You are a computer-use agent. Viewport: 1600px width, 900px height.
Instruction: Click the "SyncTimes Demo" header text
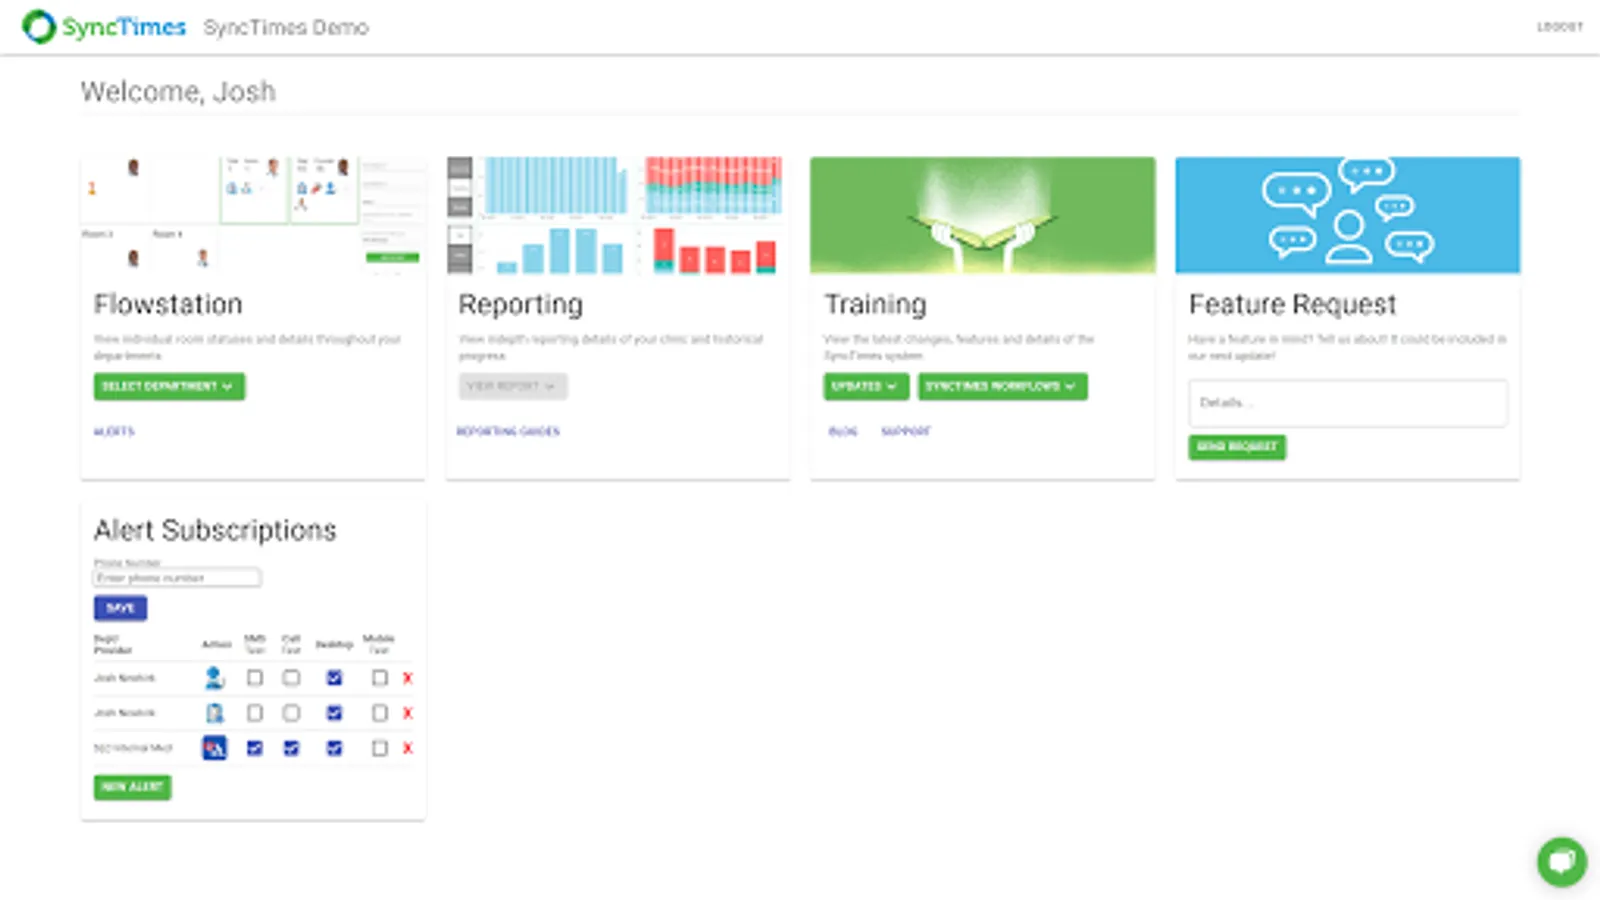(286, 27)
